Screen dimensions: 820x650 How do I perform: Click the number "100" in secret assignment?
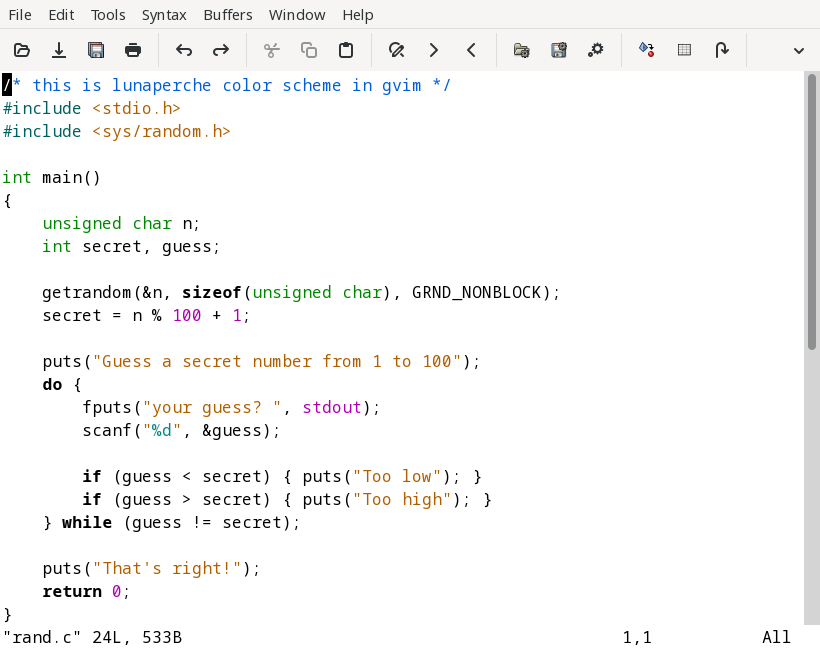click(187, 315)
